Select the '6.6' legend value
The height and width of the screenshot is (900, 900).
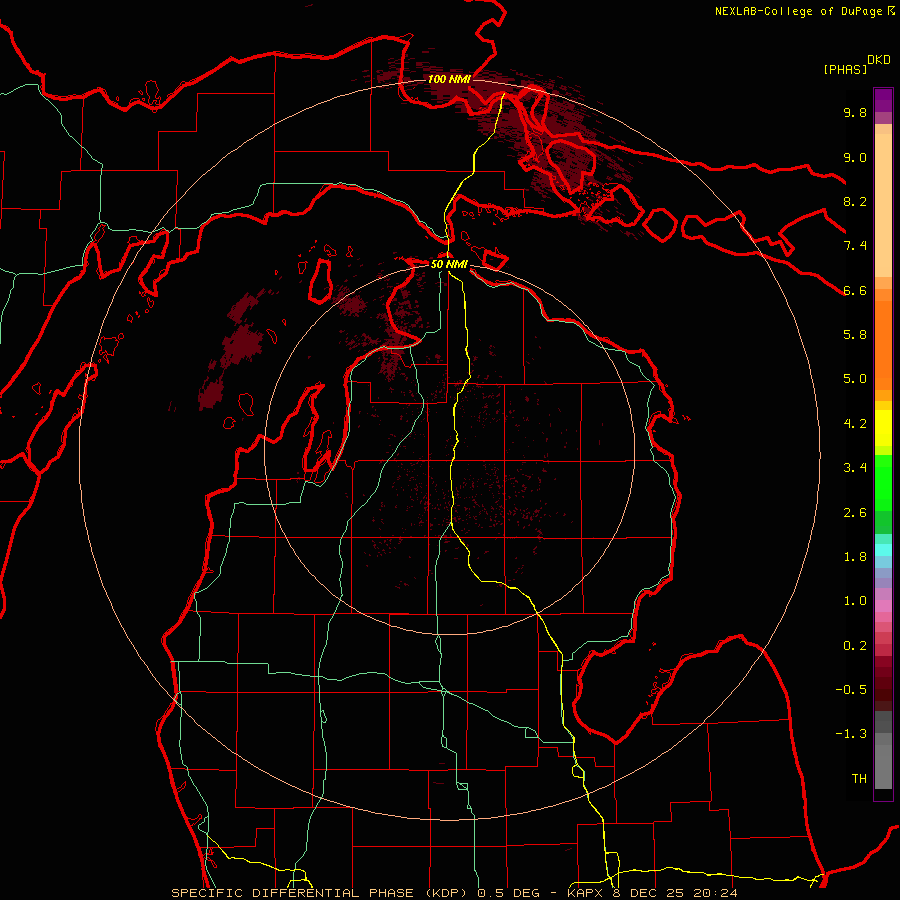point(855,290)
